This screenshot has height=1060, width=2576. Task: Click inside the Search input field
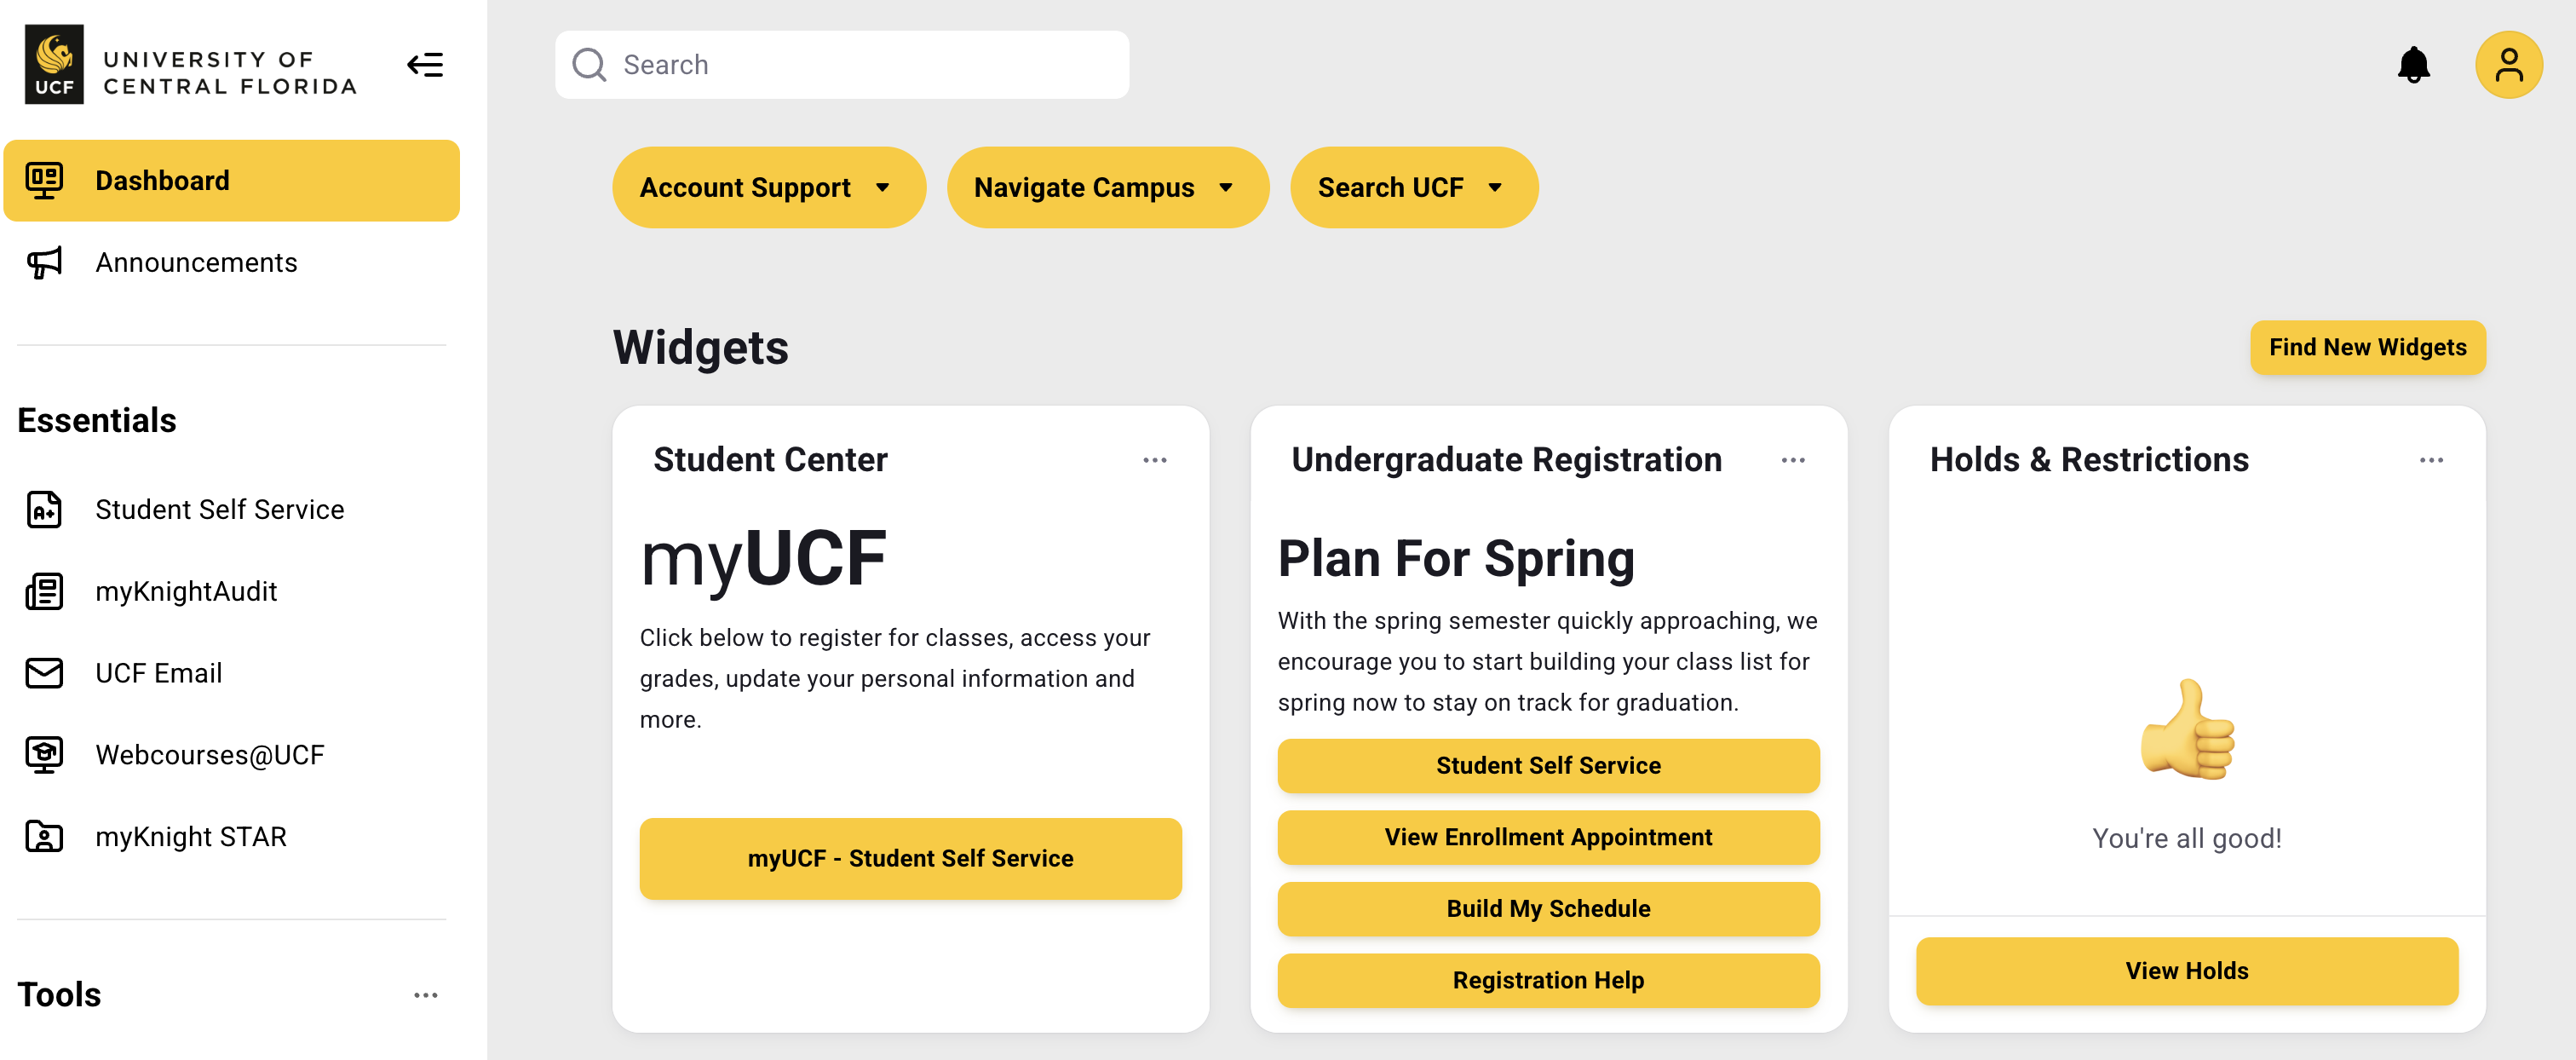pos(840,64)
